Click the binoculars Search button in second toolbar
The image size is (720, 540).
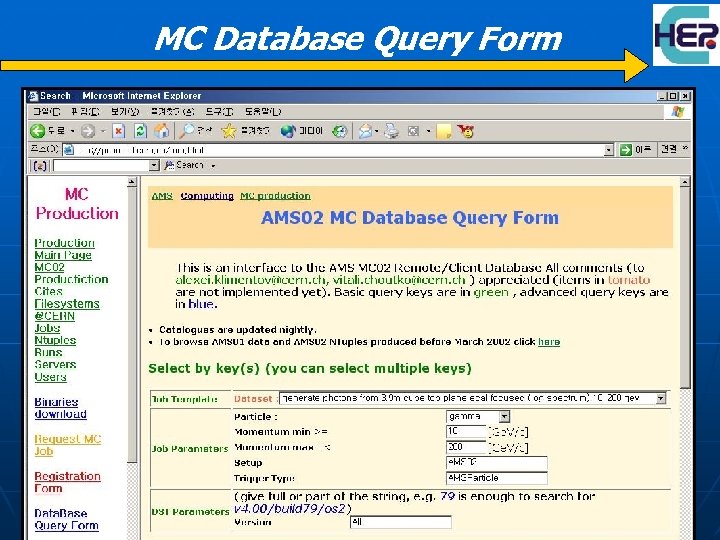coord(184,165)
